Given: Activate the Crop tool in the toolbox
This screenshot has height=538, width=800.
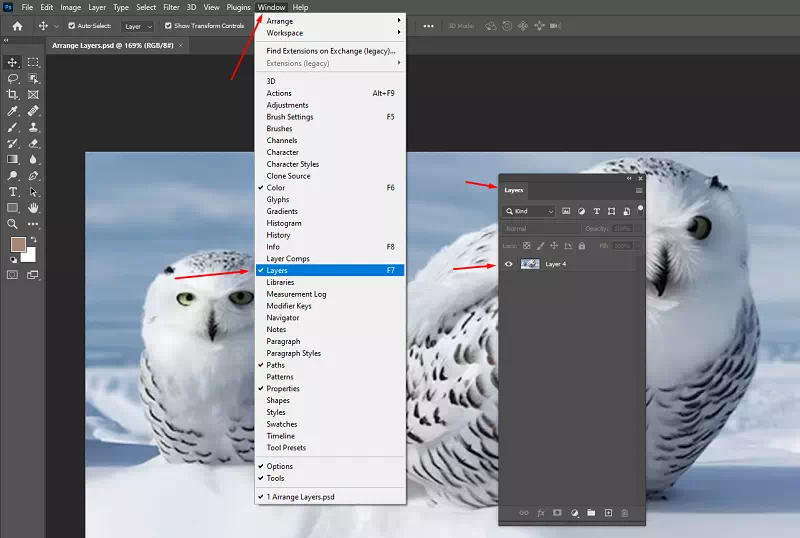Looking at the screenshot, I should click(13, 94).
